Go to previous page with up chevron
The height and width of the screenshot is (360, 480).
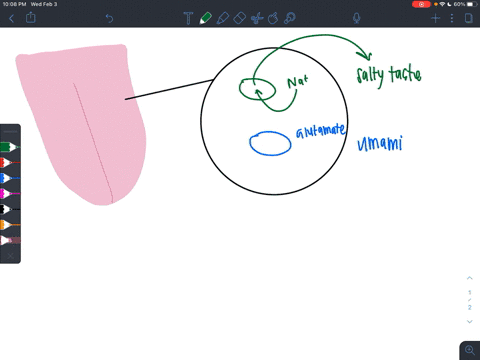(470, 278)
